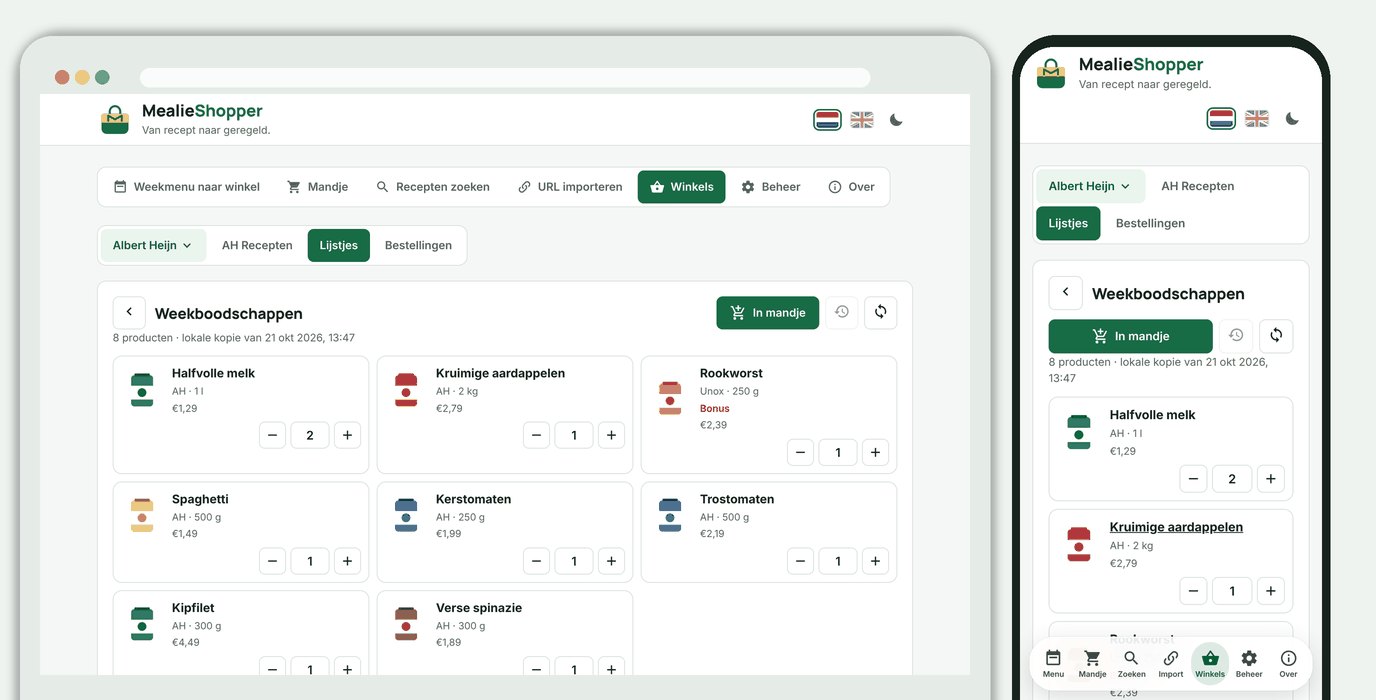Click Halfvolle melk product image on desktop
Image resolution: width=1376 pixels, height=700 pixels.
[142, 389]
